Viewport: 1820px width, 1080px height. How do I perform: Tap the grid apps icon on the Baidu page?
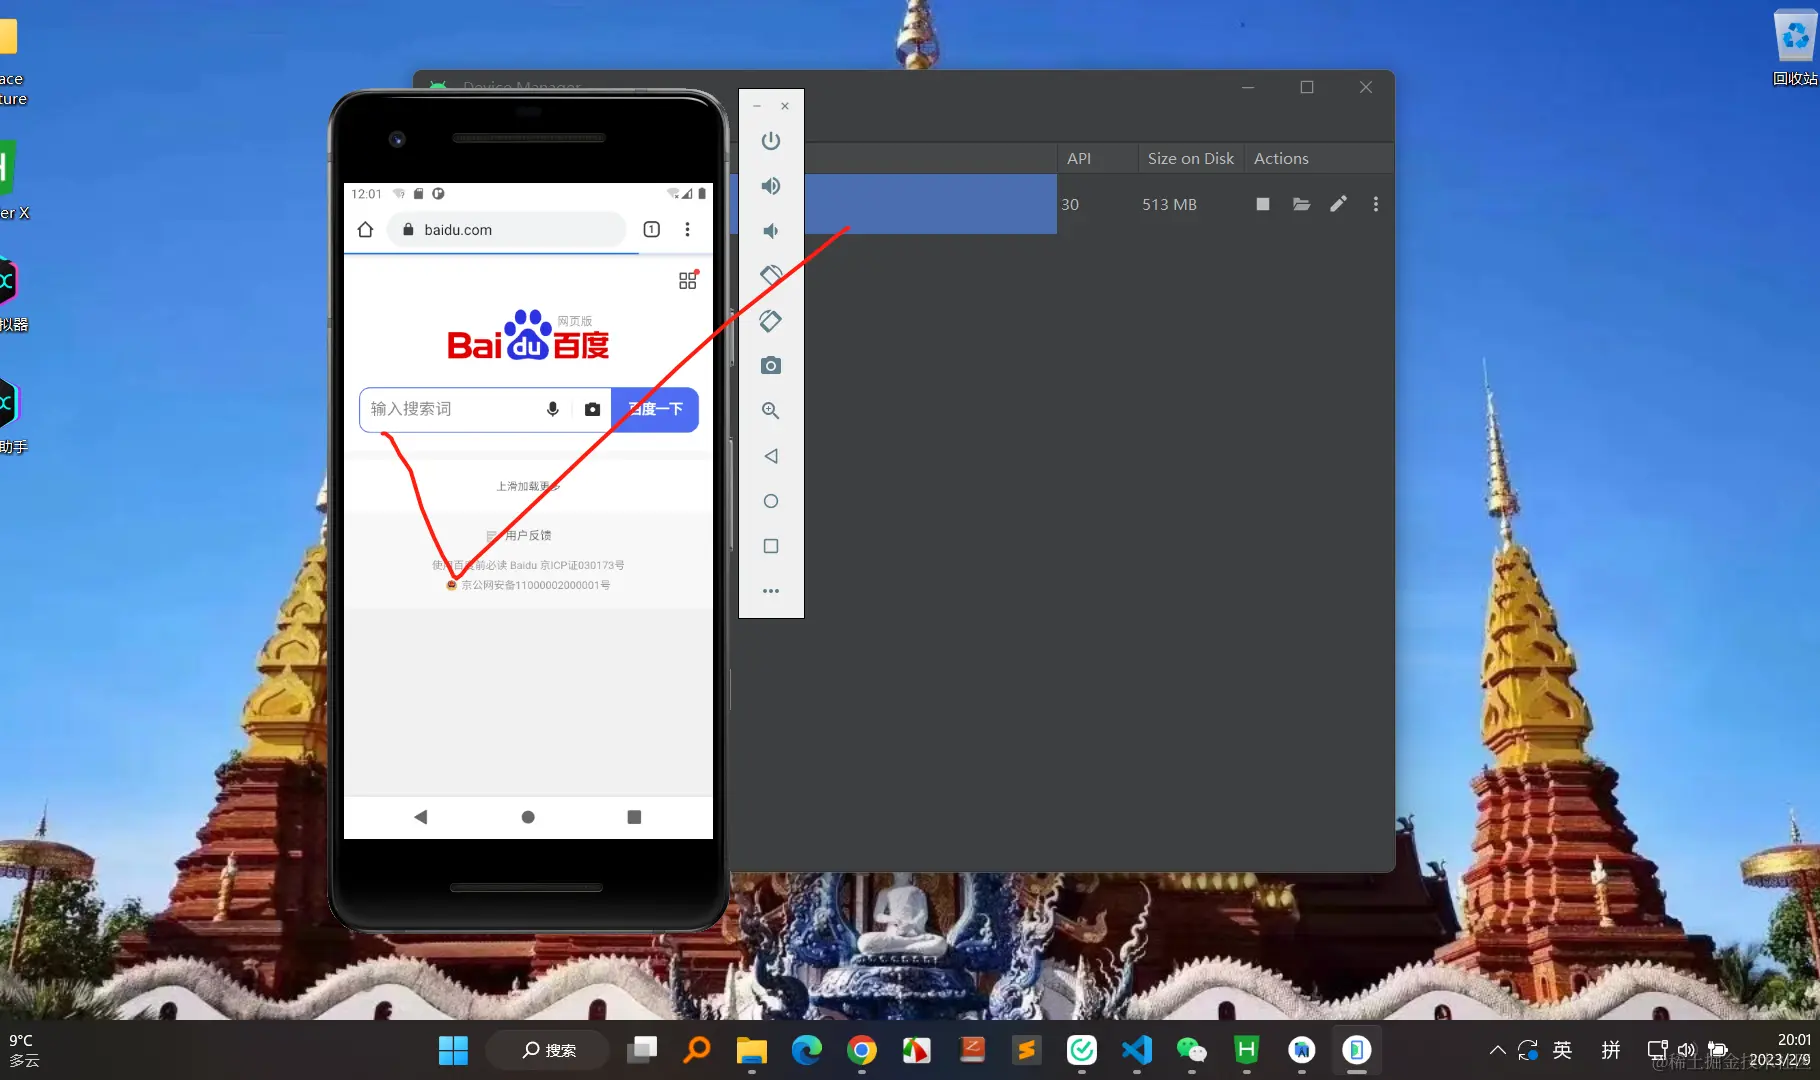tap(688, 281)
